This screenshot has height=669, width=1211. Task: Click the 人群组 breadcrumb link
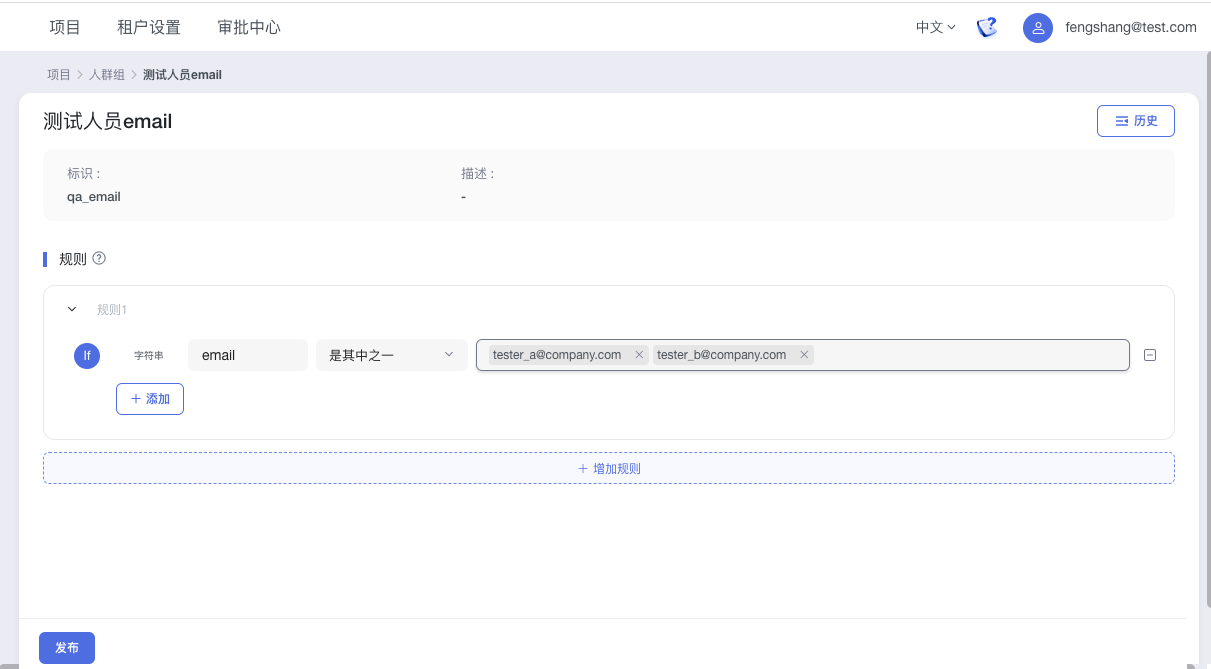(x=107, y=75)
